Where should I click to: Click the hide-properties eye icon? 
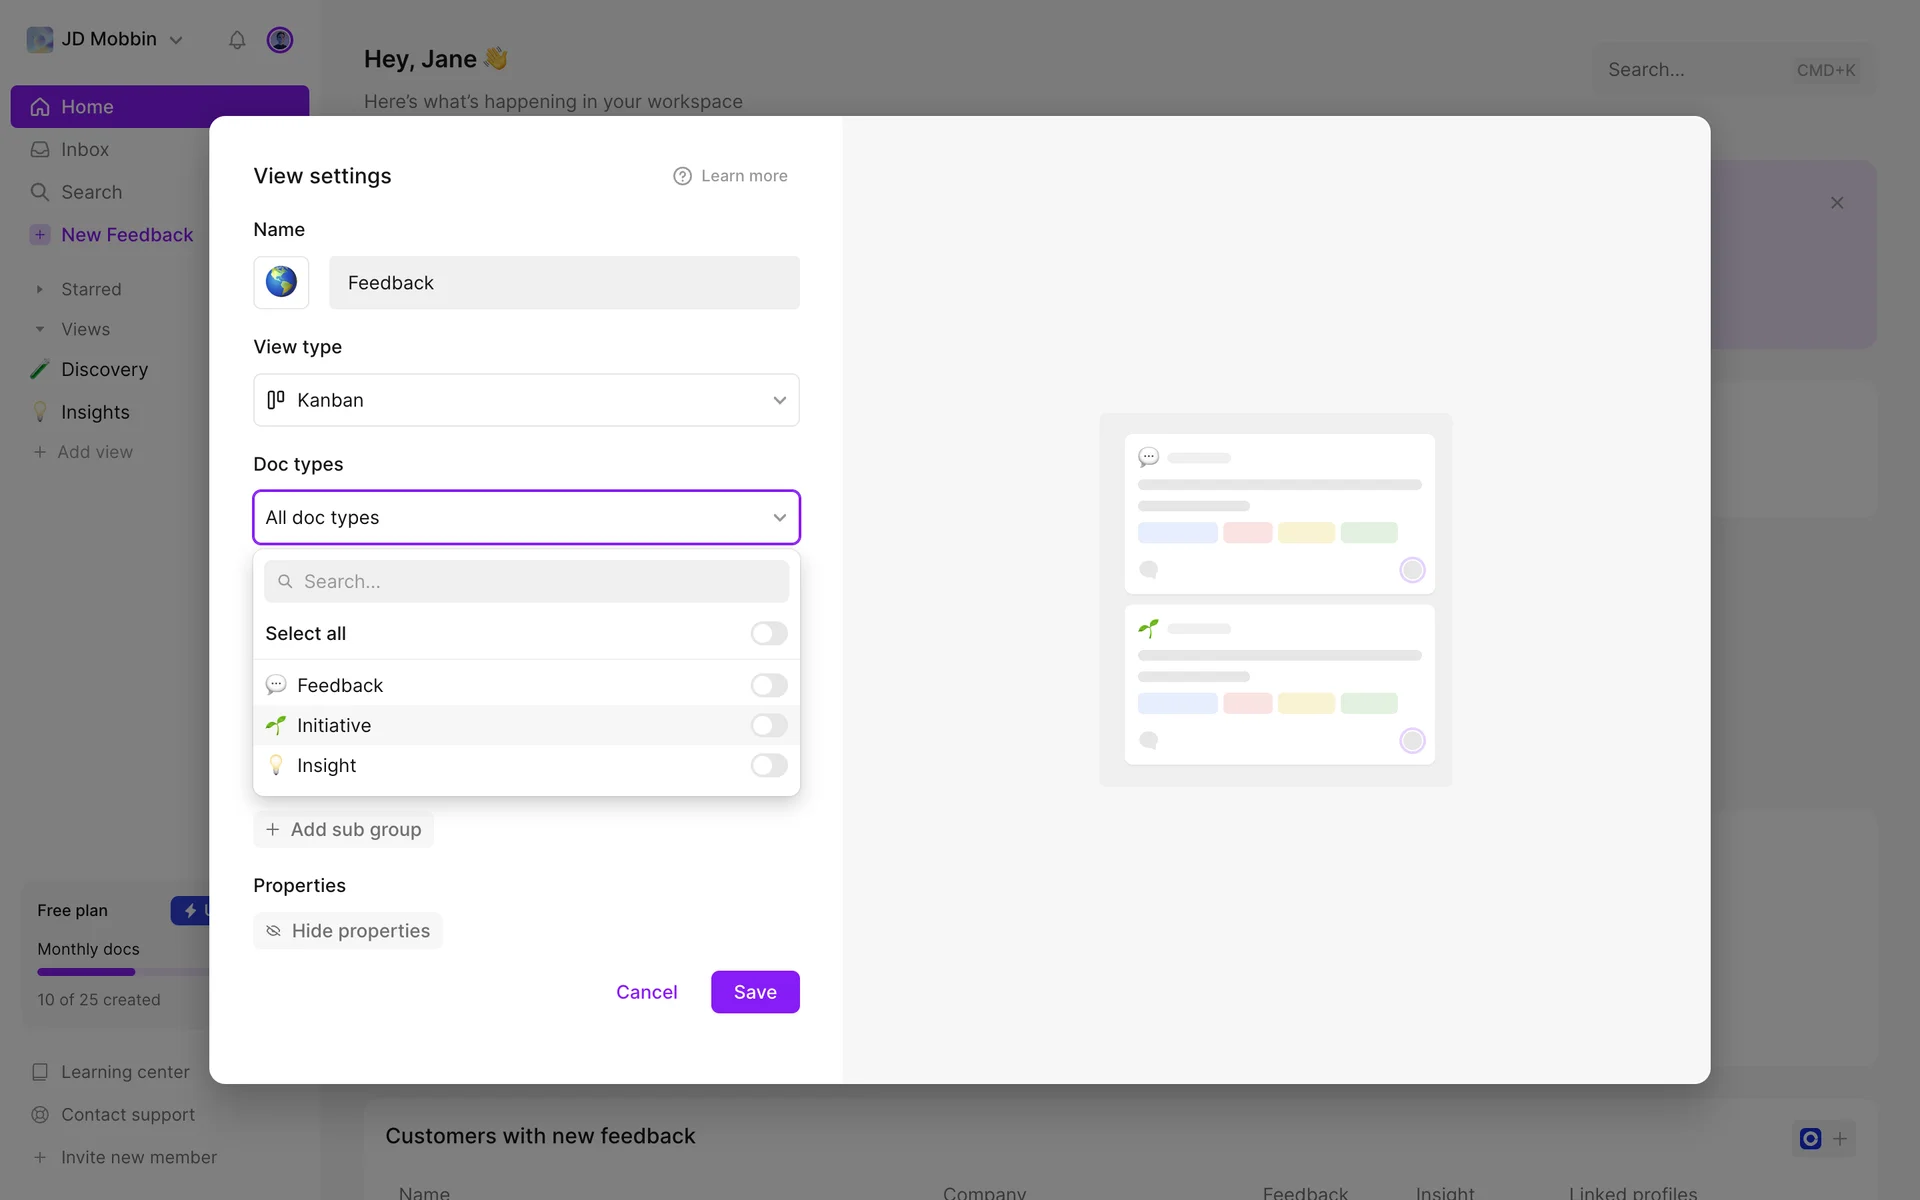[x=273, y=931]
